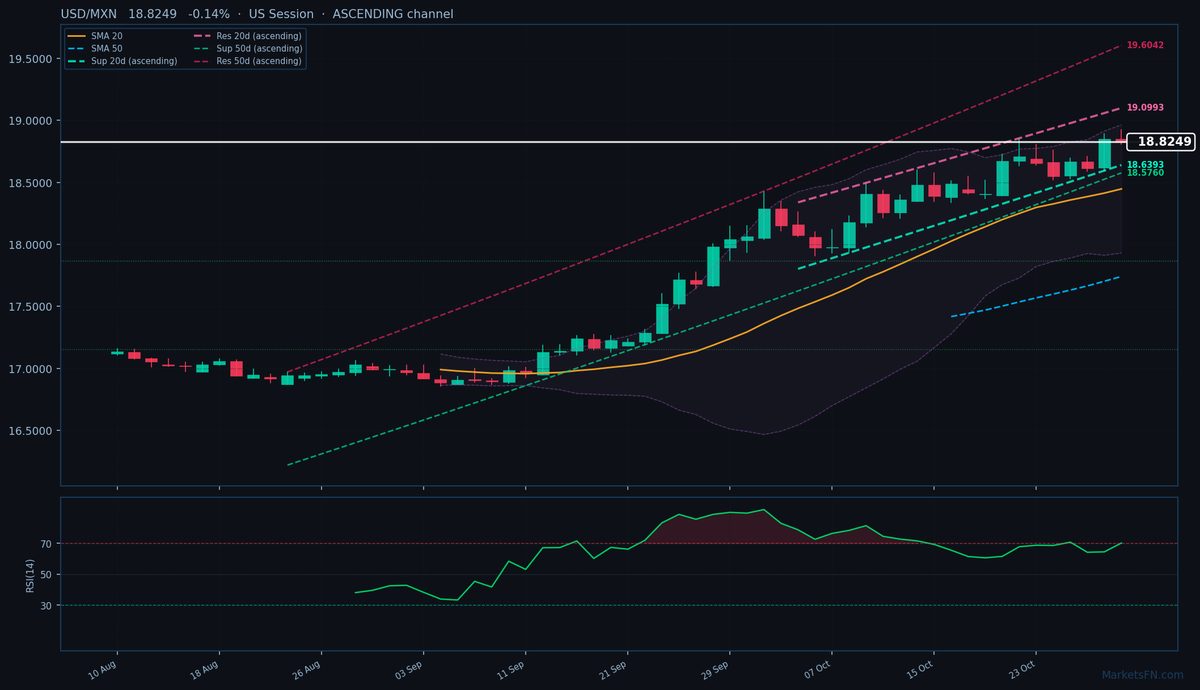Click the 17.5000 price axis tick
Screen dimensions: 1200x690
click(x=30, y=307)
